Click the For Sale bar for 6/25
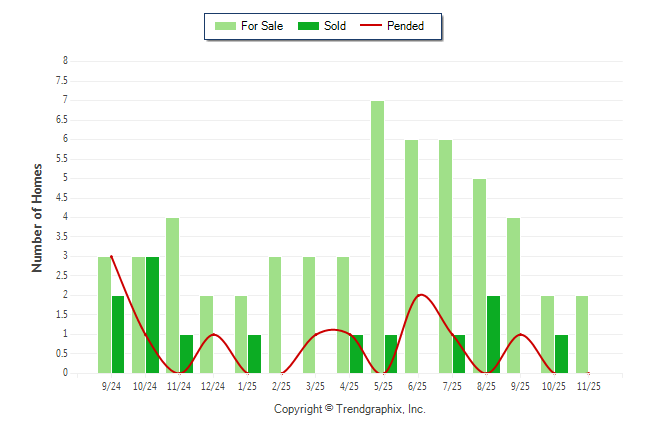This screenshot has width=646, height=434. 411,256
